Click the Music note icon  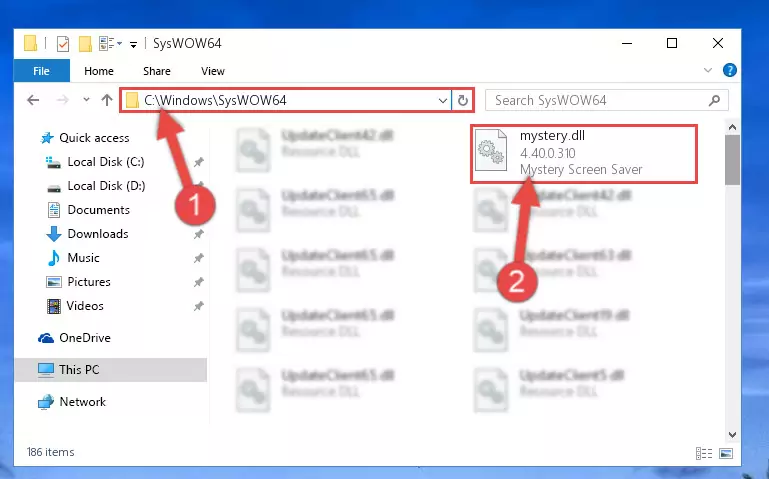53,258
